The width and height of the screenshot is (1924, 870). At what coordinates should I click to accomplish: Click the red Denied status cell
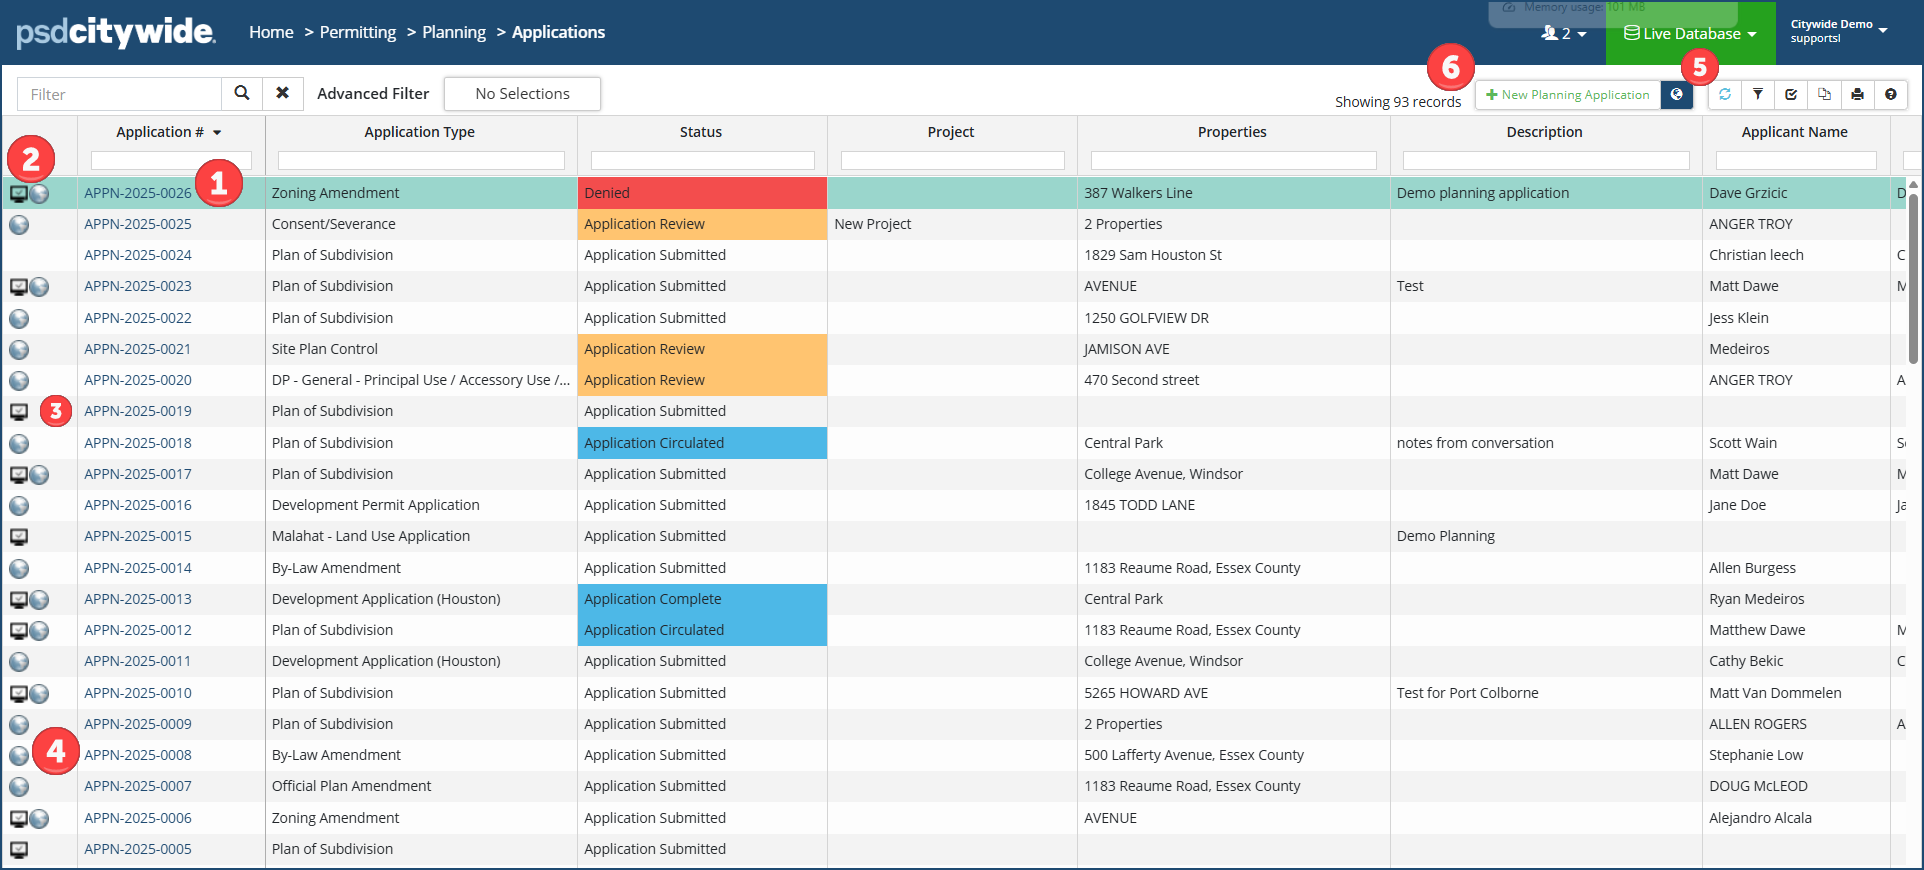pyautogui.click(x=702, y=193)
